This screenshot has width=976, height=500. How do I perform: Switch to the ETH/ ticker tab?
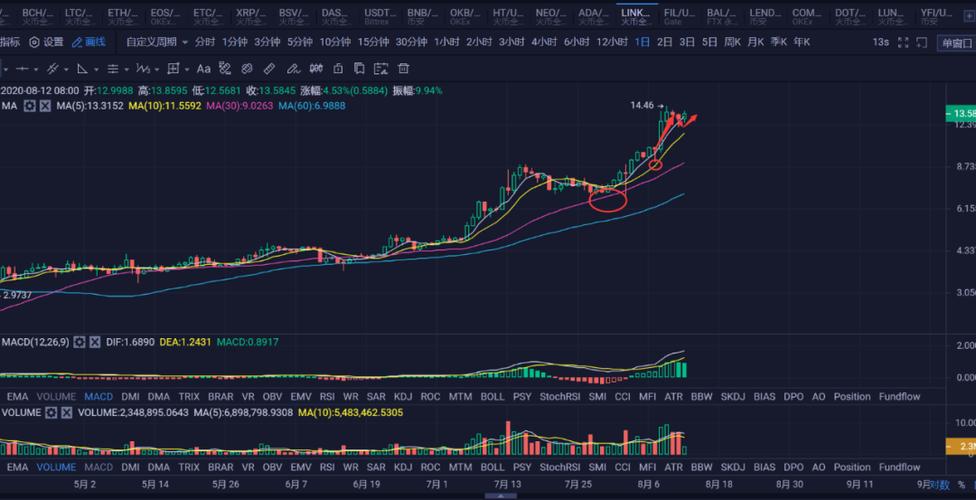coord(123,17)
